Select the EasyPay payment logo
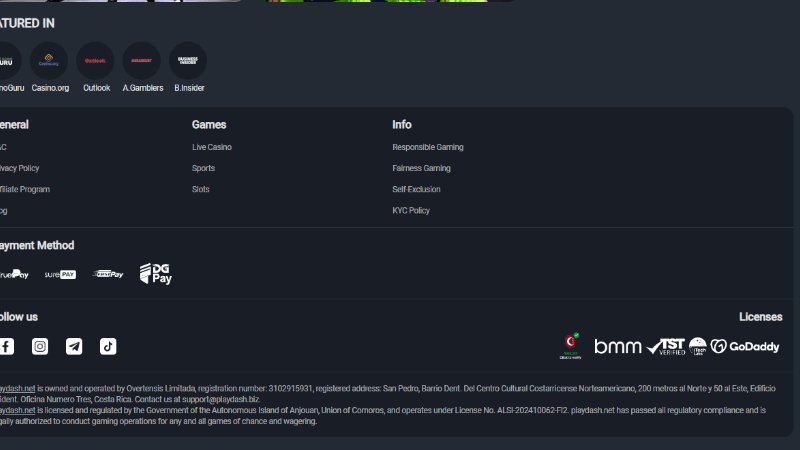The width and height of the screenshot is (800, 450). tap(108, 274)
